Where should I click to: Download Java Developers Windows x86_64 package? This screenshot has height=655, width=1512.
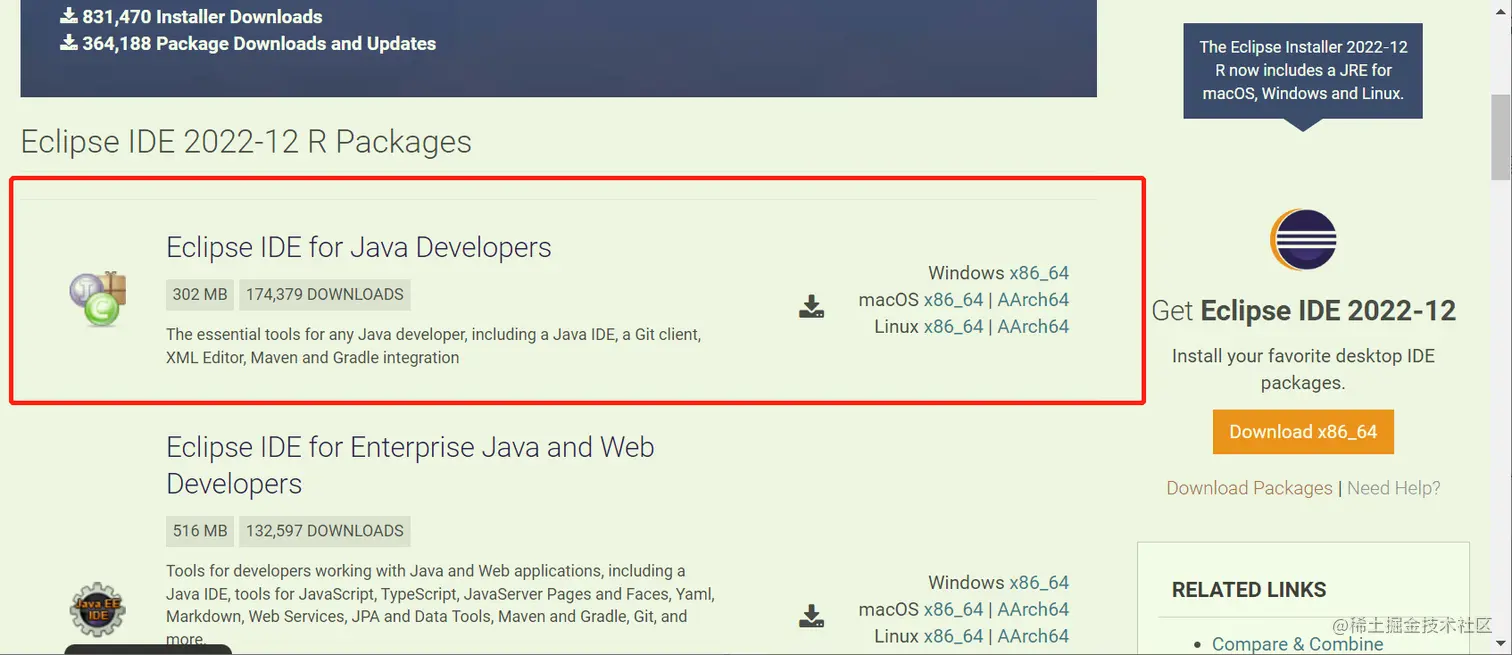click(x=1039, y=273)
